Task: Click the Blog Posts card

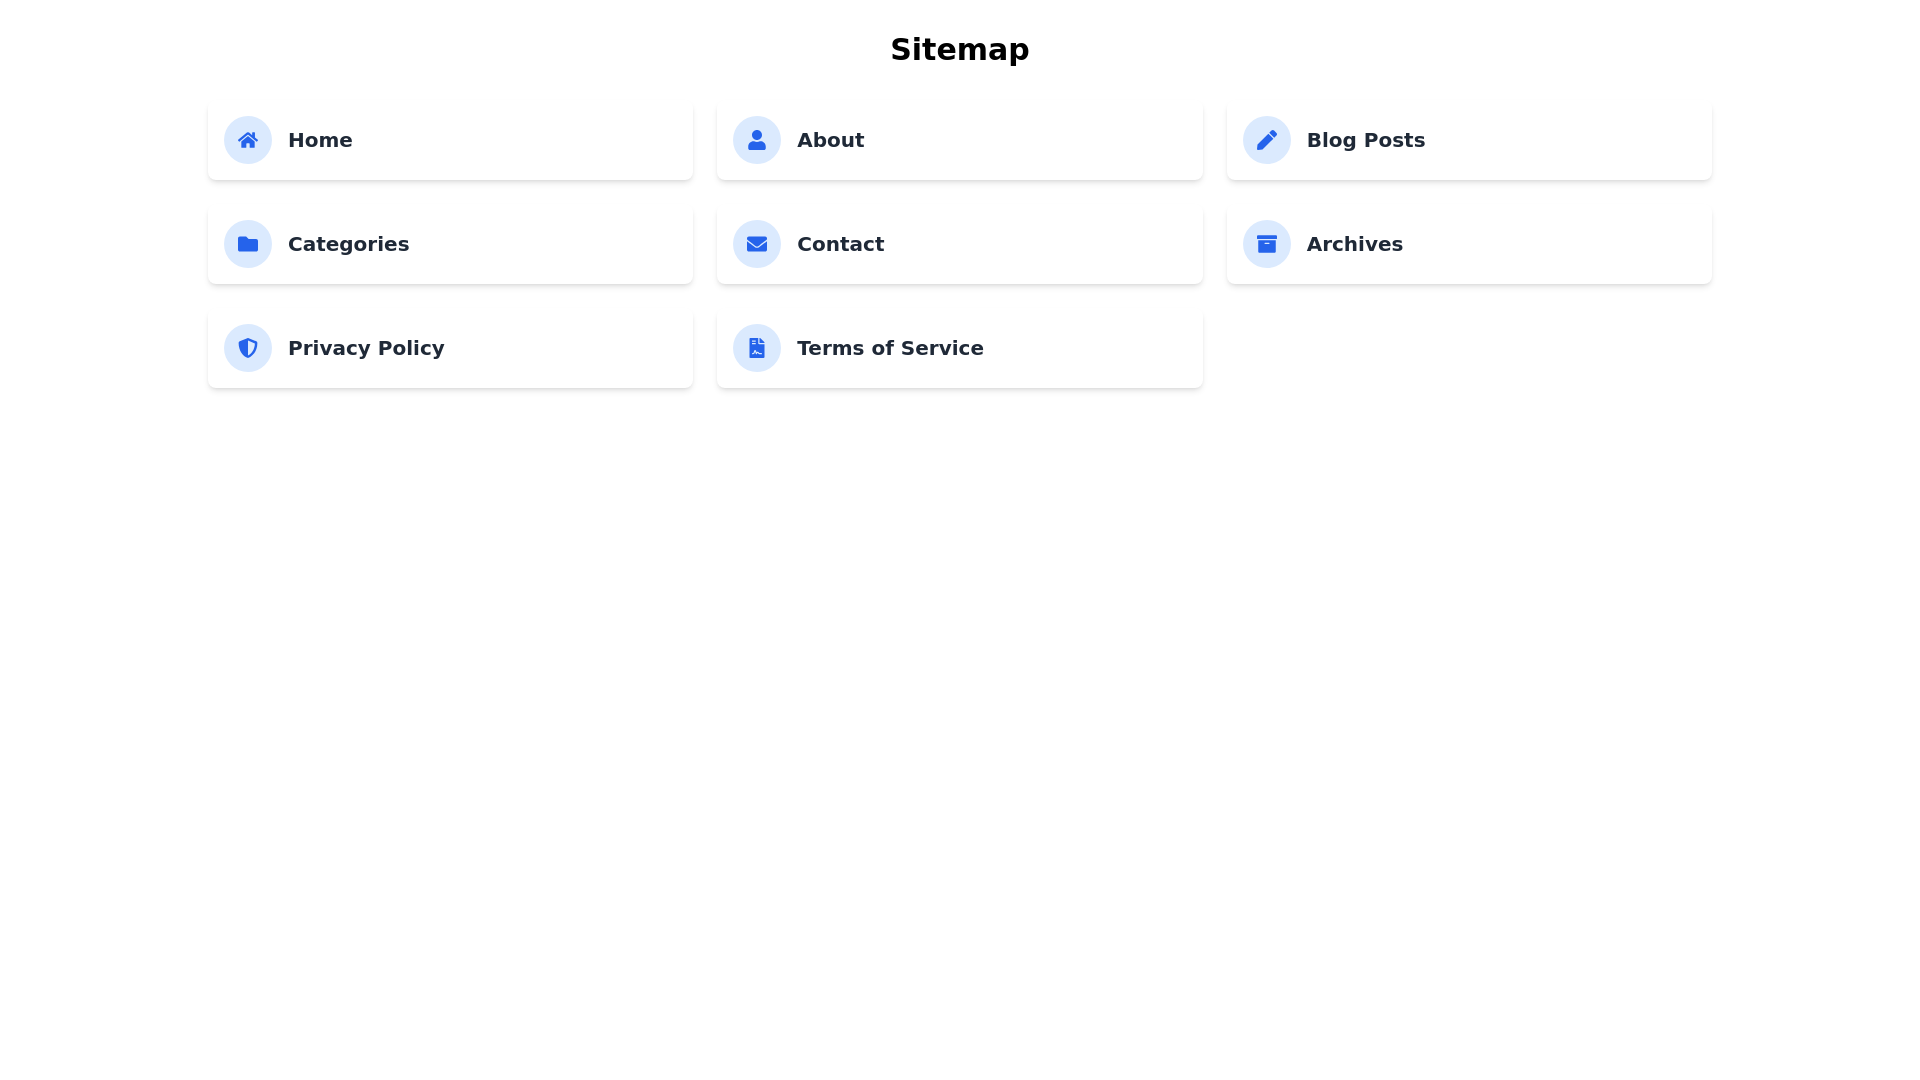Action: 1468,140
